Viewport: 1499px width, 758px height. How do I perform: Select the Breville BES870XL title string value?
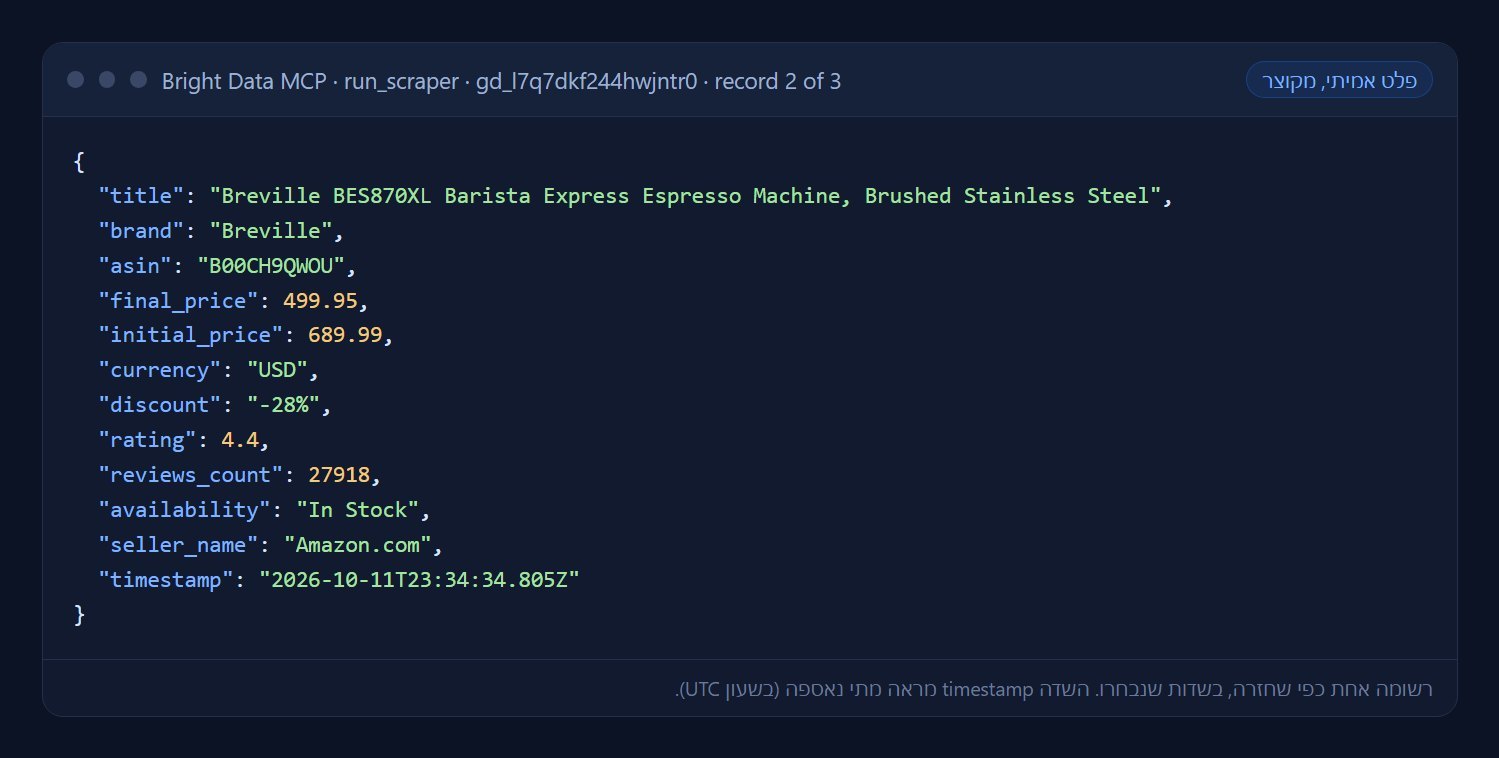point(684,196)
